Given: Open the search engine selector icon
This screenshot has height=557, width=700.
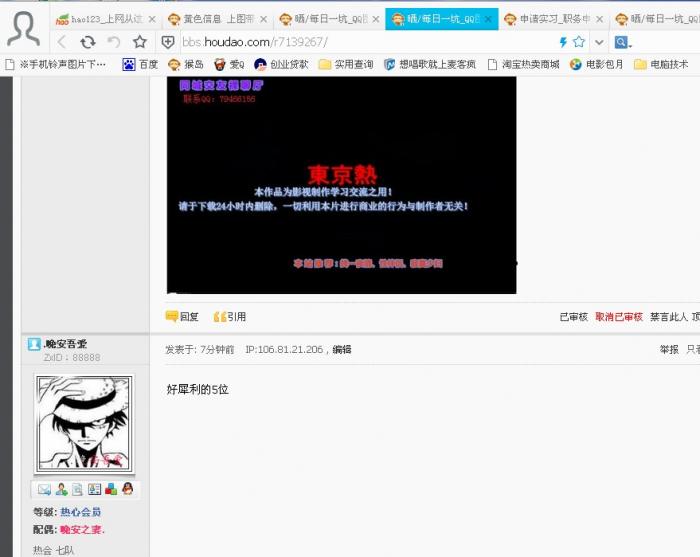Looking at the screenshot, I should (x=623, y=42).
